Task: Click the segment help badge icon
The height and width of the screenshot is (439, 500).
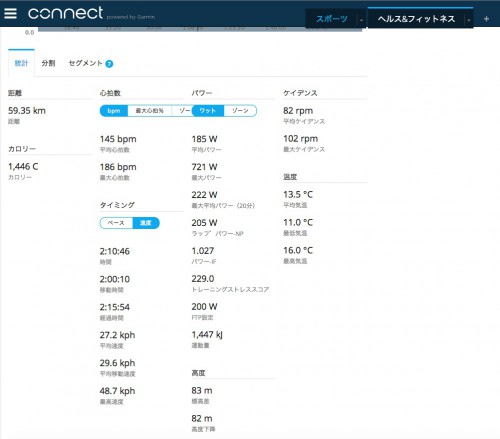Action: coord(109,64)
